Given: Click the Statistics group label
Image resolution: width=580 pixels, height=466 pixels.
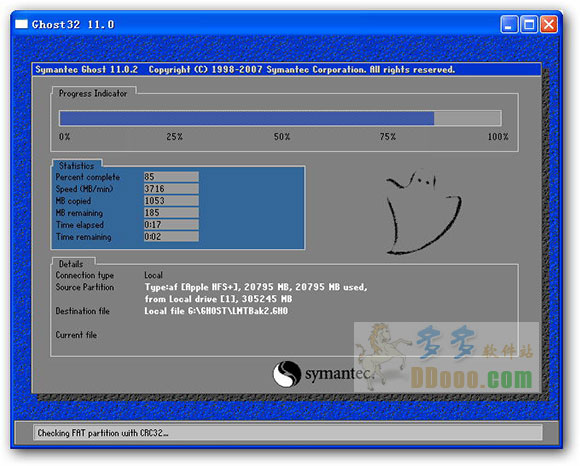Looking at the screenshot, I should click(x=77, y=166).
